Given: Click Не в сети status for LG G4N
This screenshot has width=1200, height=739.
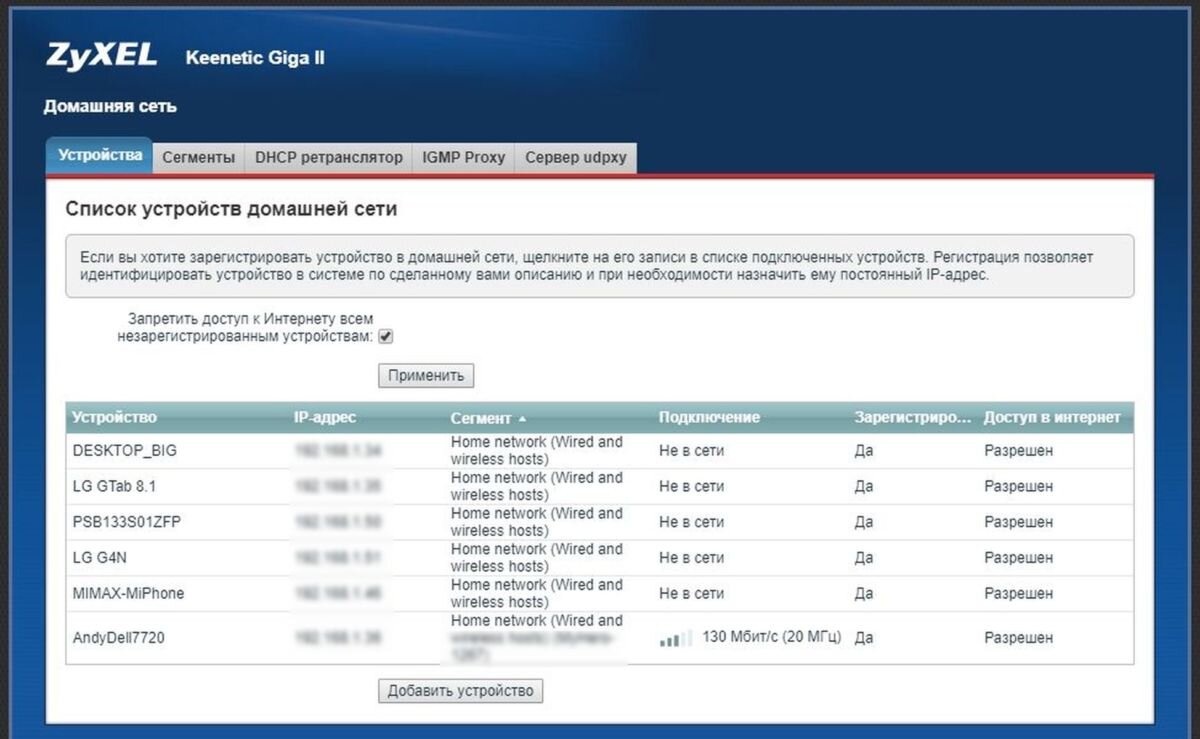Looking at the screenshot, I should pyautogui.click(x=691, y=558).
